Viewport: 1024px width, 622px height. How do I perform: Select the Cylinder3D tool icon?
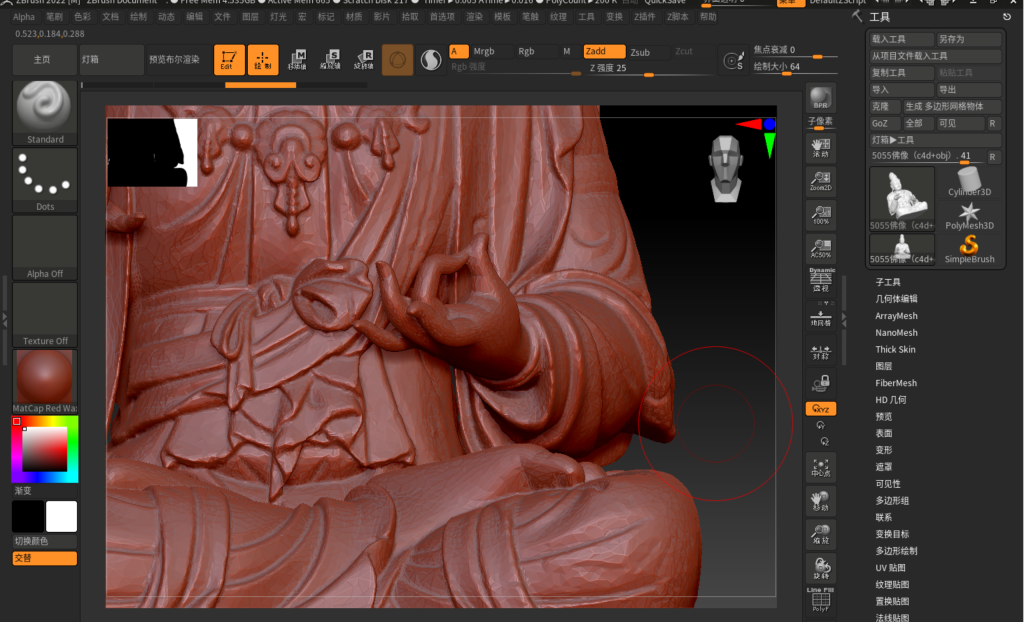click(969, 181)
